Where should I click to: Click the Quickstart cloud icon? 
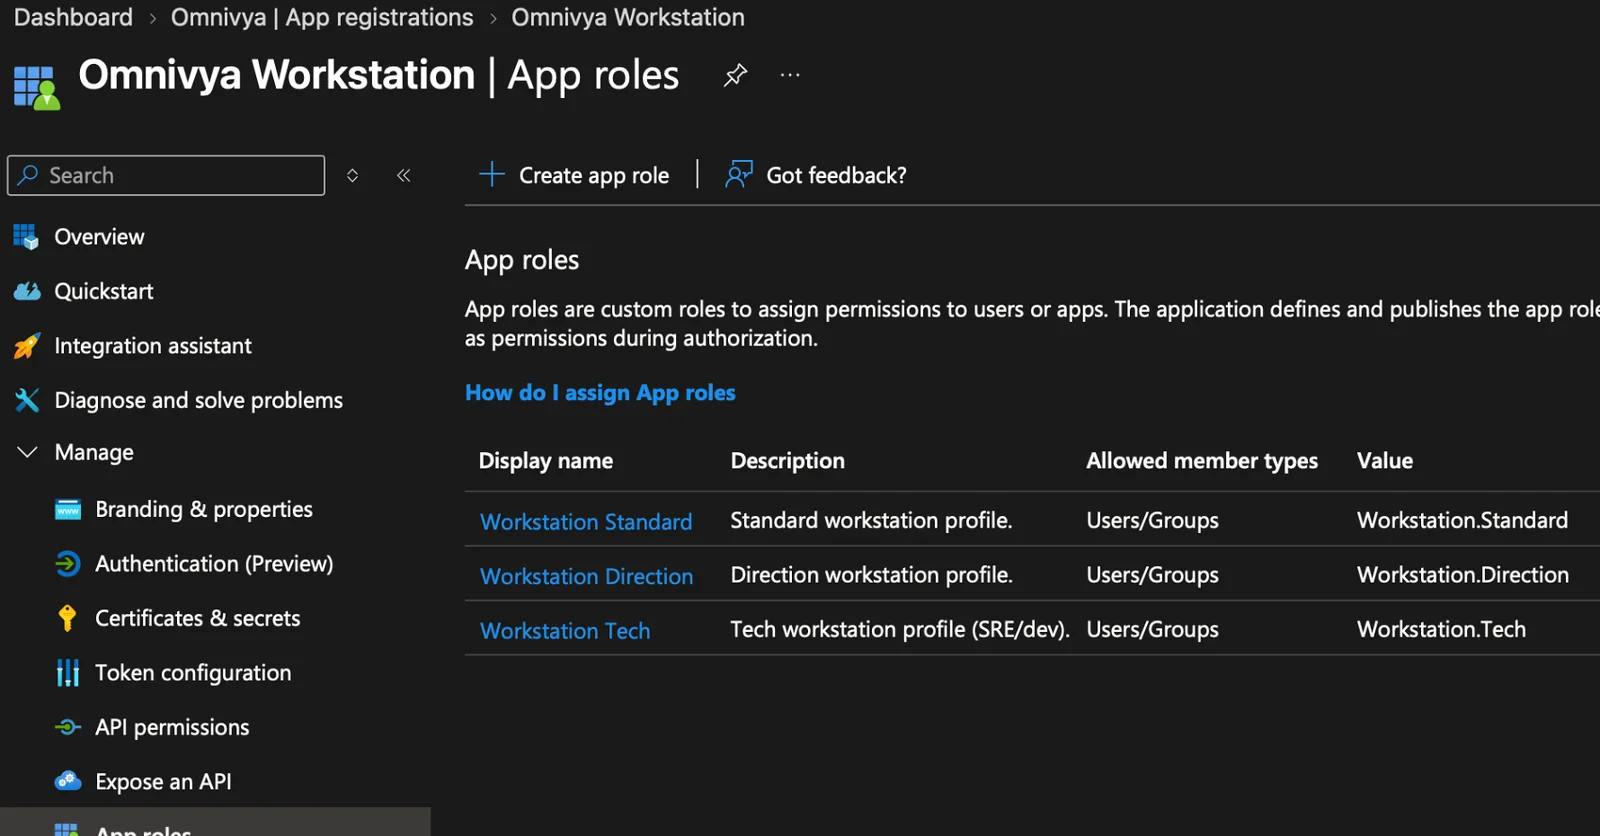click(27, 291)
